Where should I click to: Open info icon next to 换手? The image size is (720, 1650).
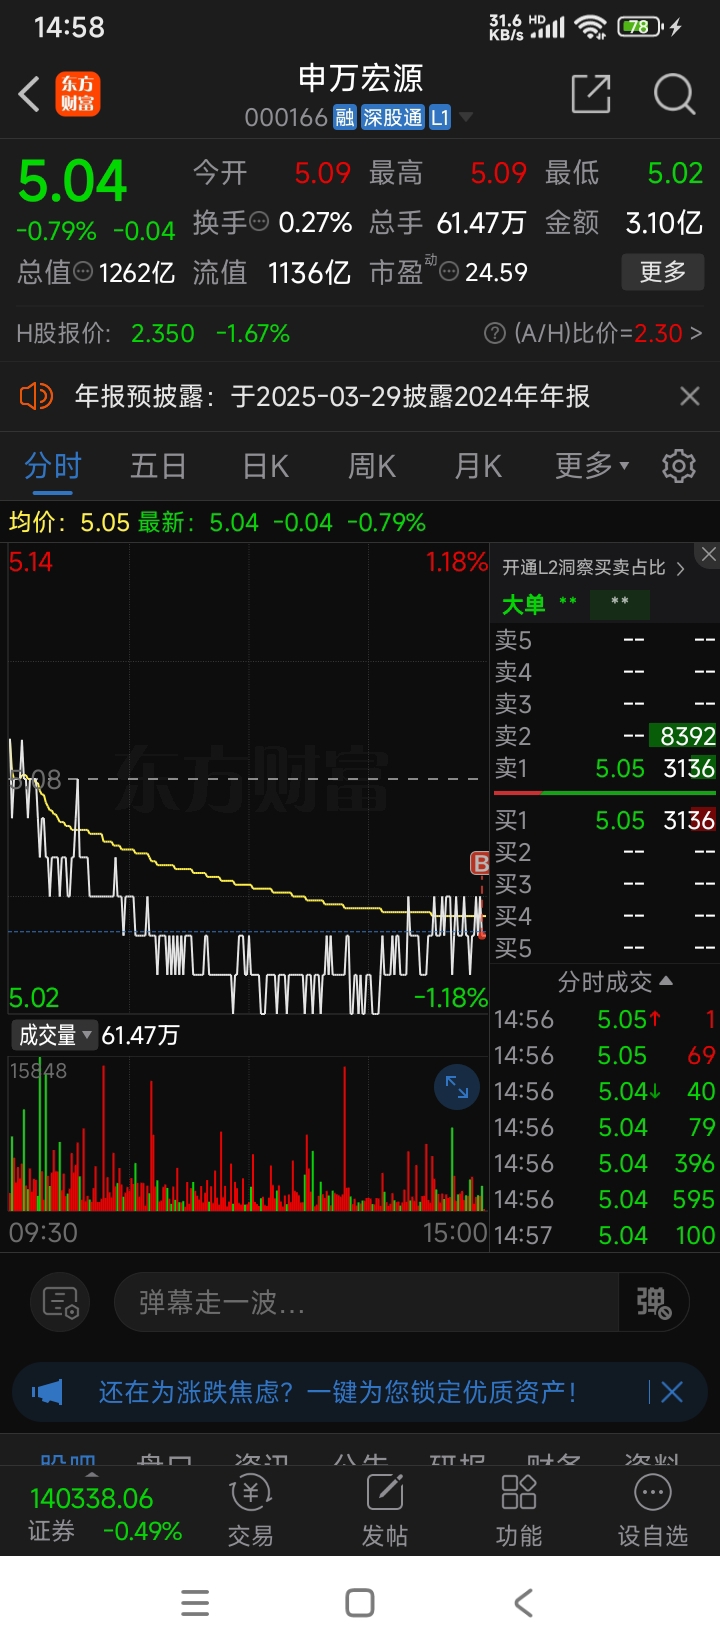(259, 222)
